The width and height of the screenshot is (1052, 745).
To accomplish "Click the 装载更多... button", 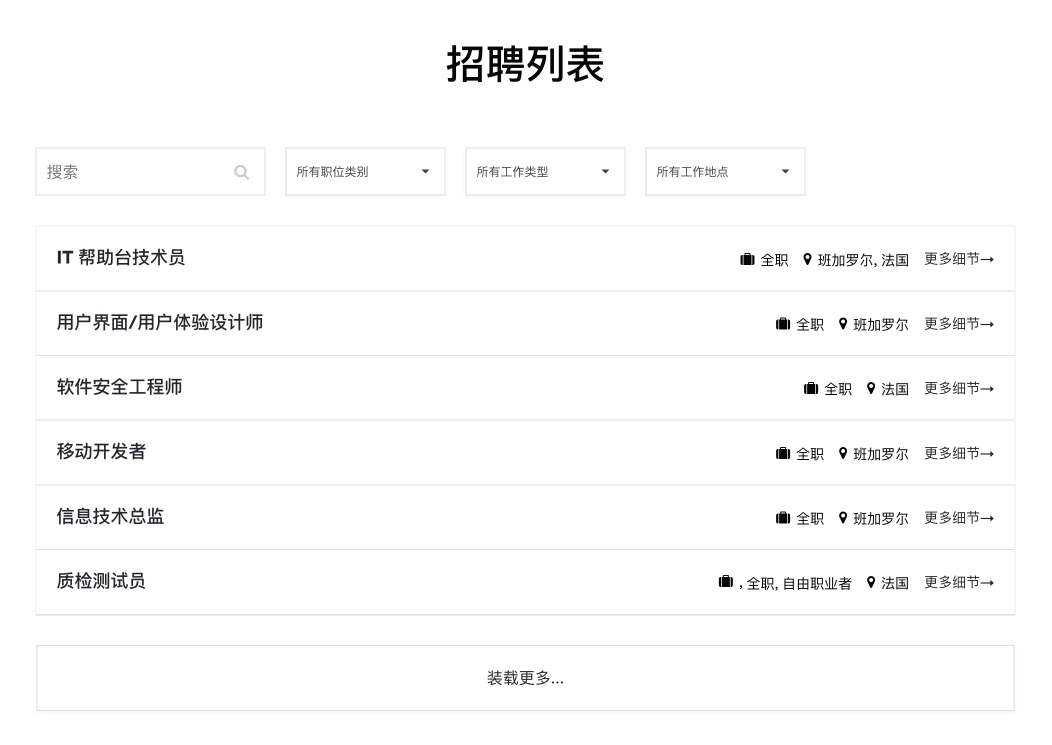I will point(525,678).
